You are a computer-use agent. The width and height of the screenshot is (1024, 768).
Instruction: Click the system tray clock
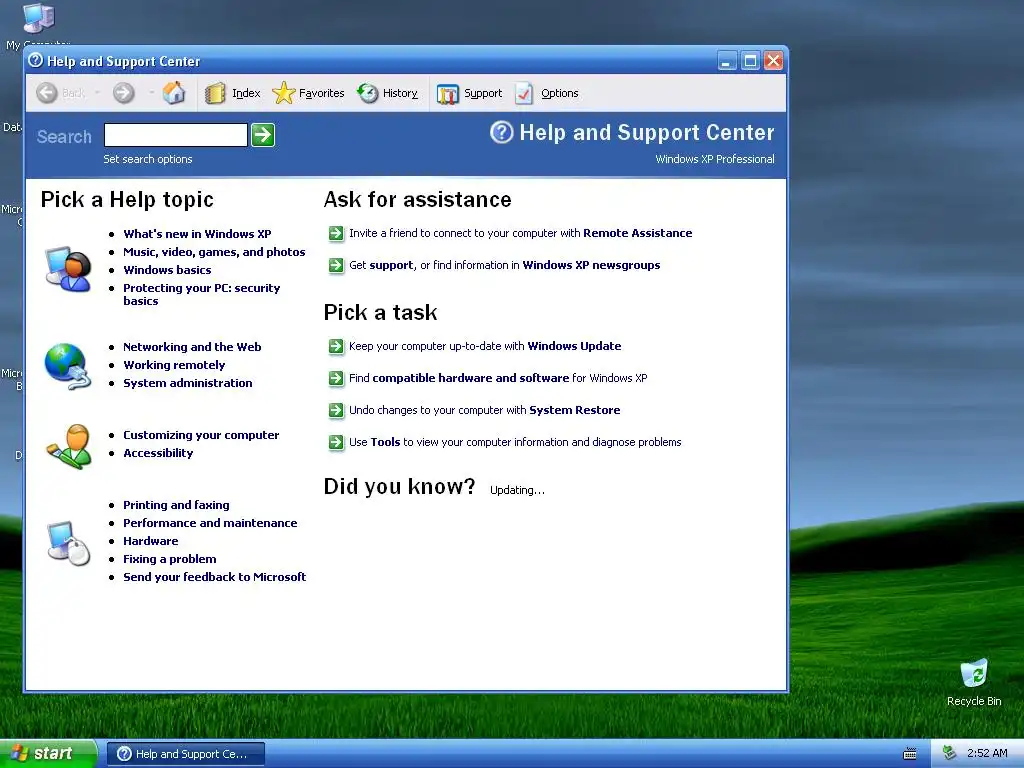coord(987,753)
